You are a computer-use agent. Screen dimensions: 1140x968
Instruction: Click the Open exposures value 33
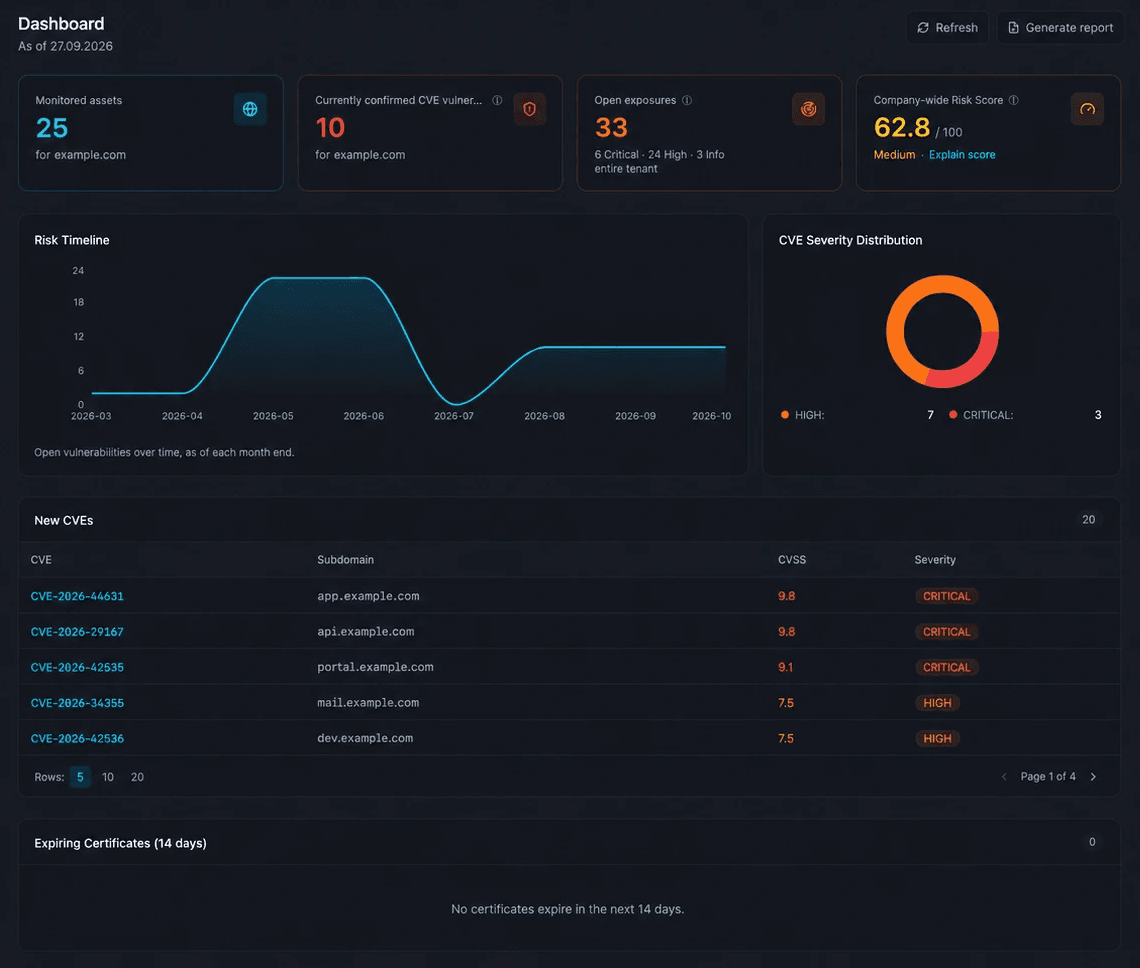click(611, 128)
